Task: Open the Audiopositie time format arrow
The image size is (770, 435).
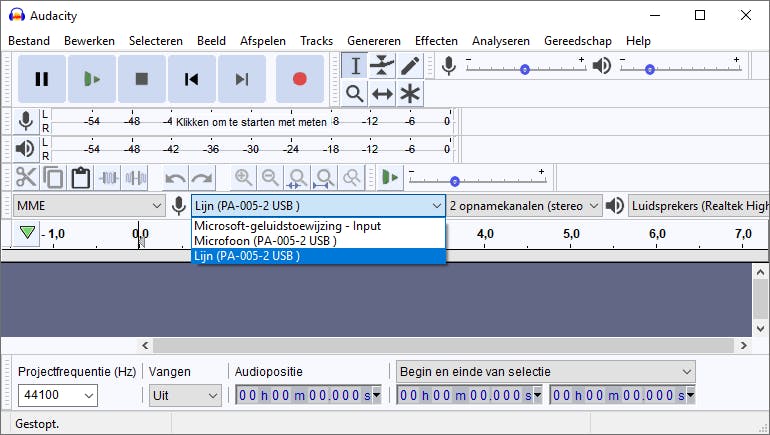Action: [x=377, y=395]
